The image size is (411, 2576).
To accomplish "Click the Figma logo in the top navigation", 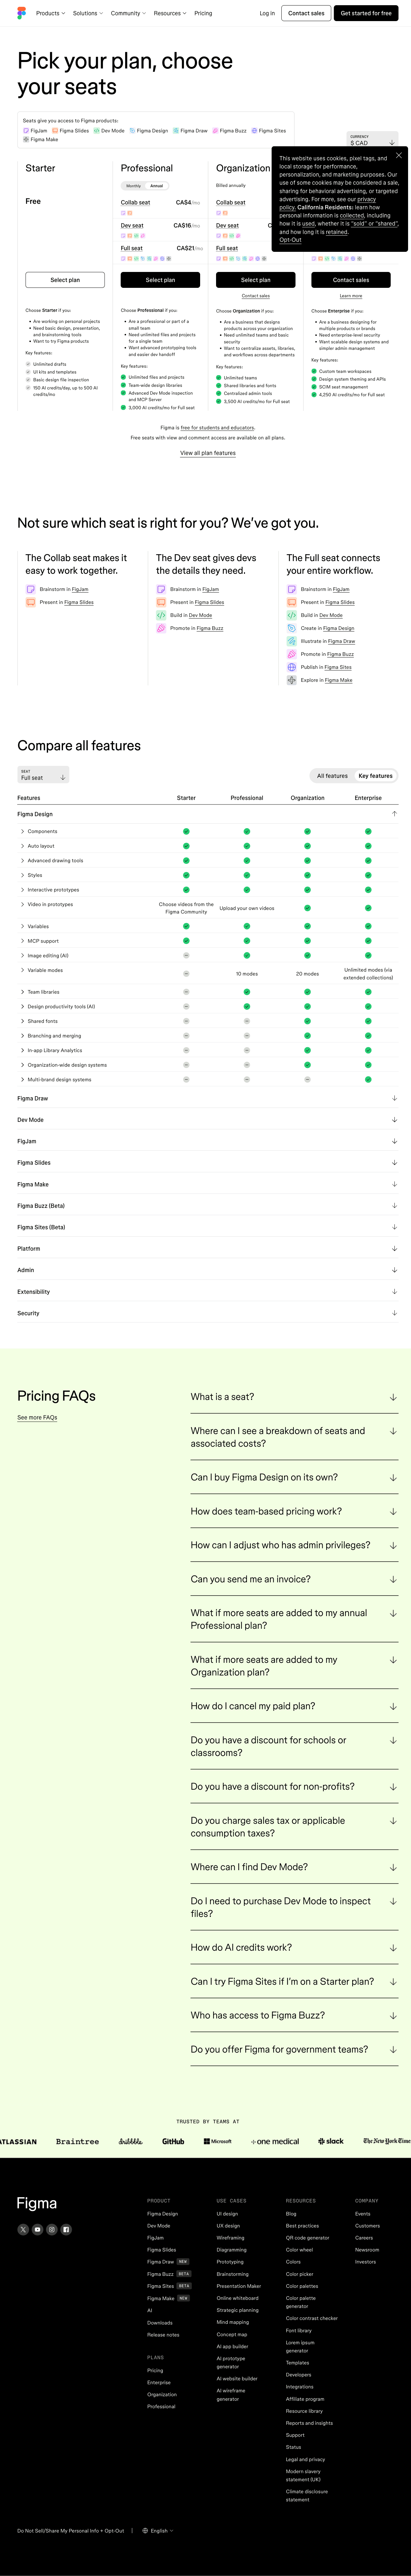I will (22, 13).
